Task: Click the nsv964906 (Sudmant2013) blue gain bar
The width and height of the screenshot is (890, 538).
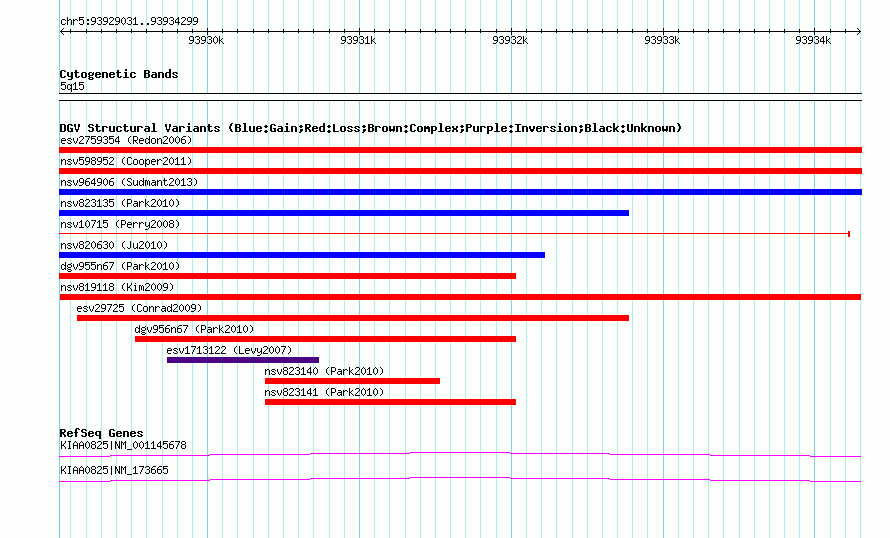Action: (x=460, y=192)
